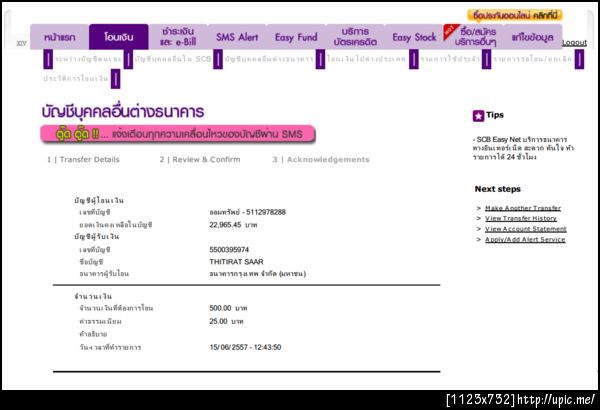Open the หน้าแรก home tab

click(60, 37)
